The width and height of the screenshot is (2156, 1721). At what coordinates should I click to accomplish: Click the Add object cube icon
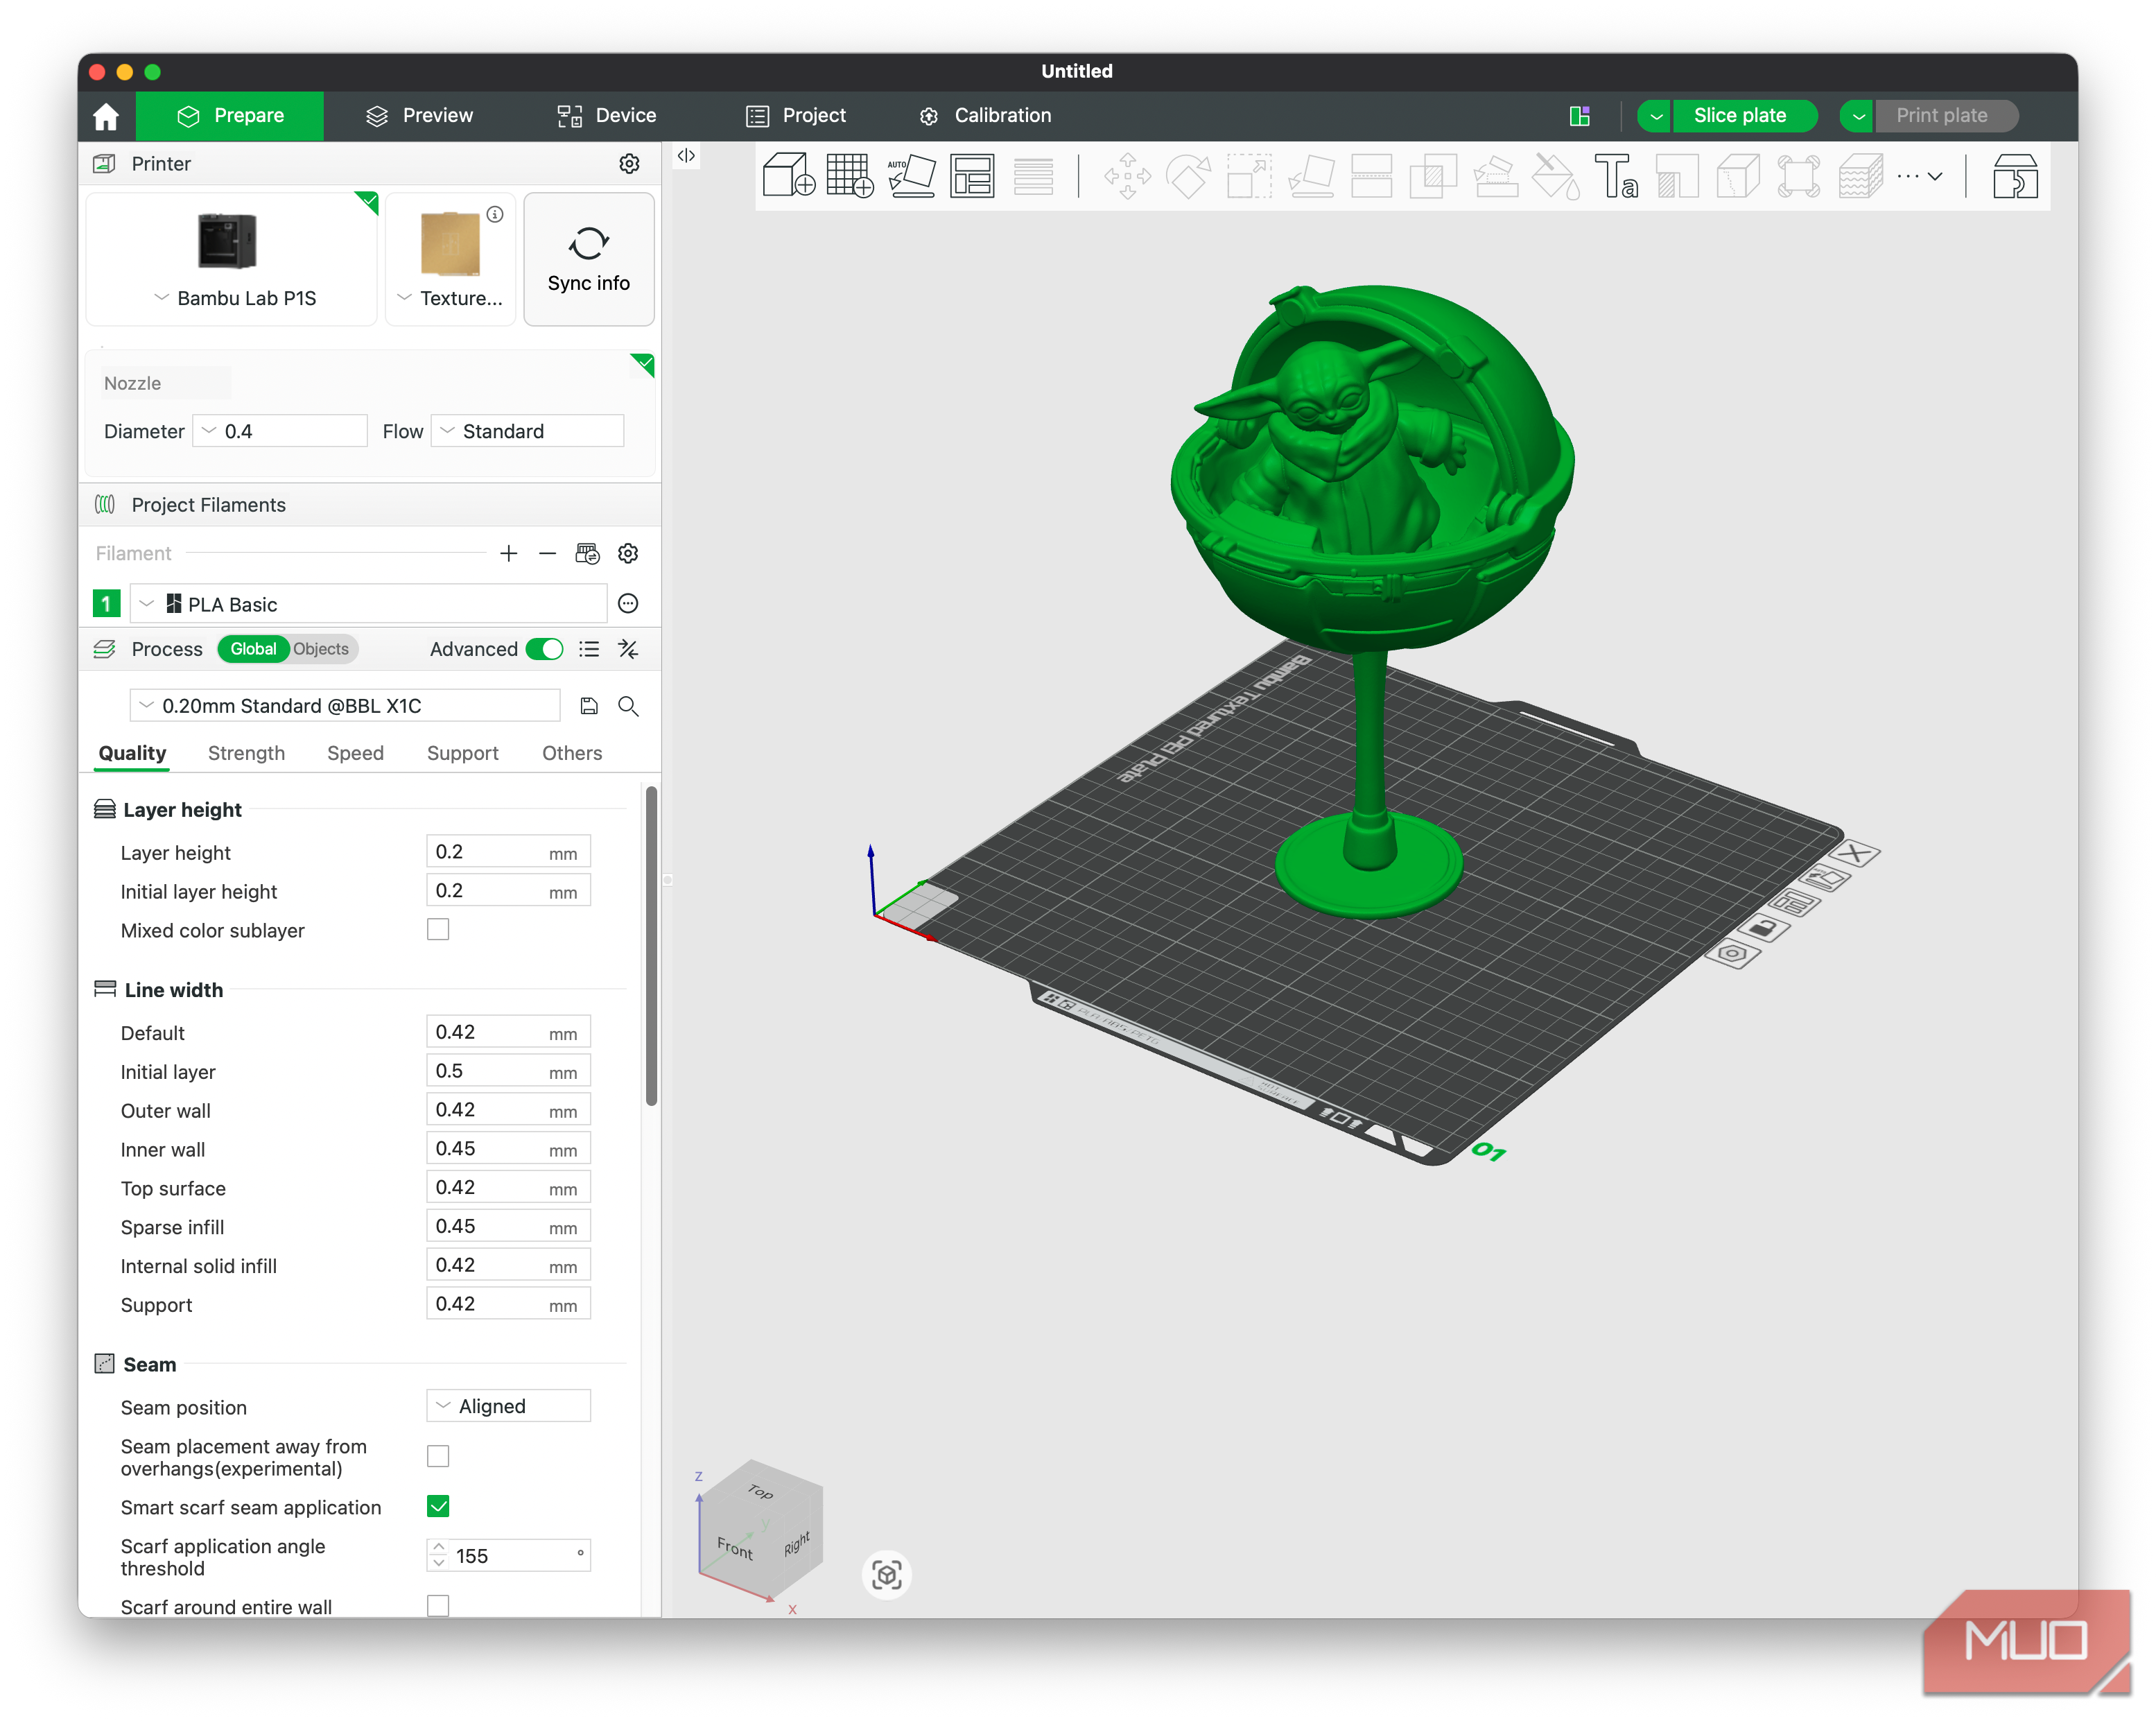pyautogui.click(x=788, y=175)
